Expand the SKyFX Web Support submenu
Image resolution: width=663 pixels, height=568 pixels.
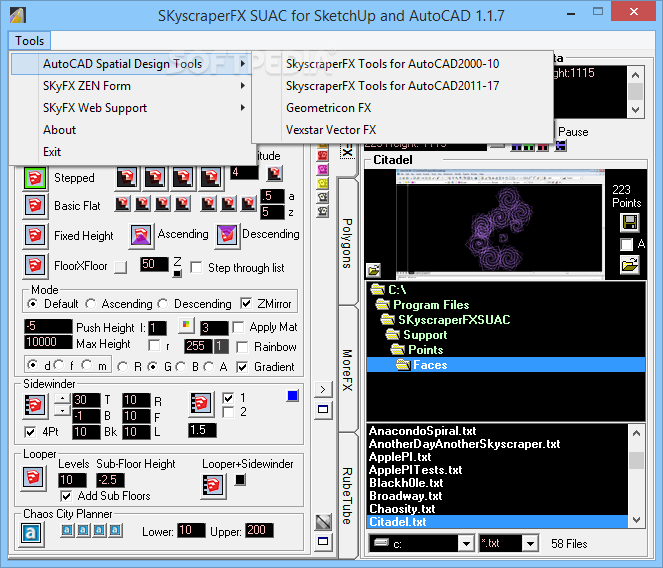(x=131, y=108)
